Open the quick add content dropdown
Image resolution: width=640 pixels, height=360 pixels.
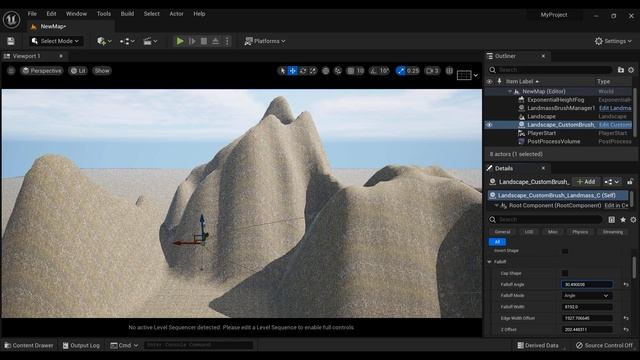(x=104, y=41)
